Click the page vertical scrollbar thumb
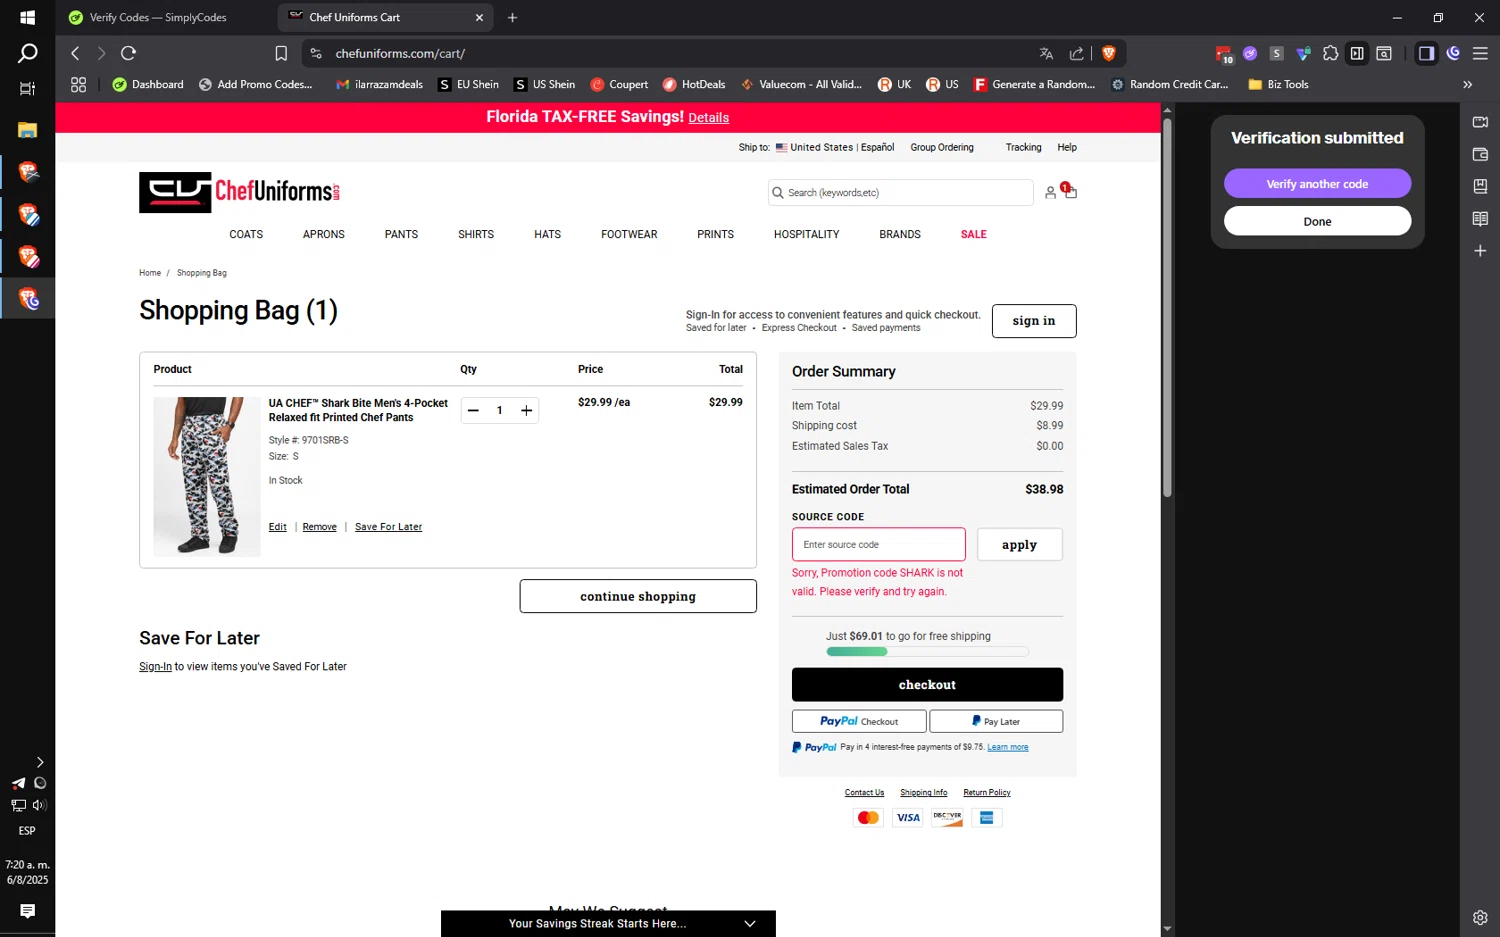Screen dimensions: 1500x937 1167,309
